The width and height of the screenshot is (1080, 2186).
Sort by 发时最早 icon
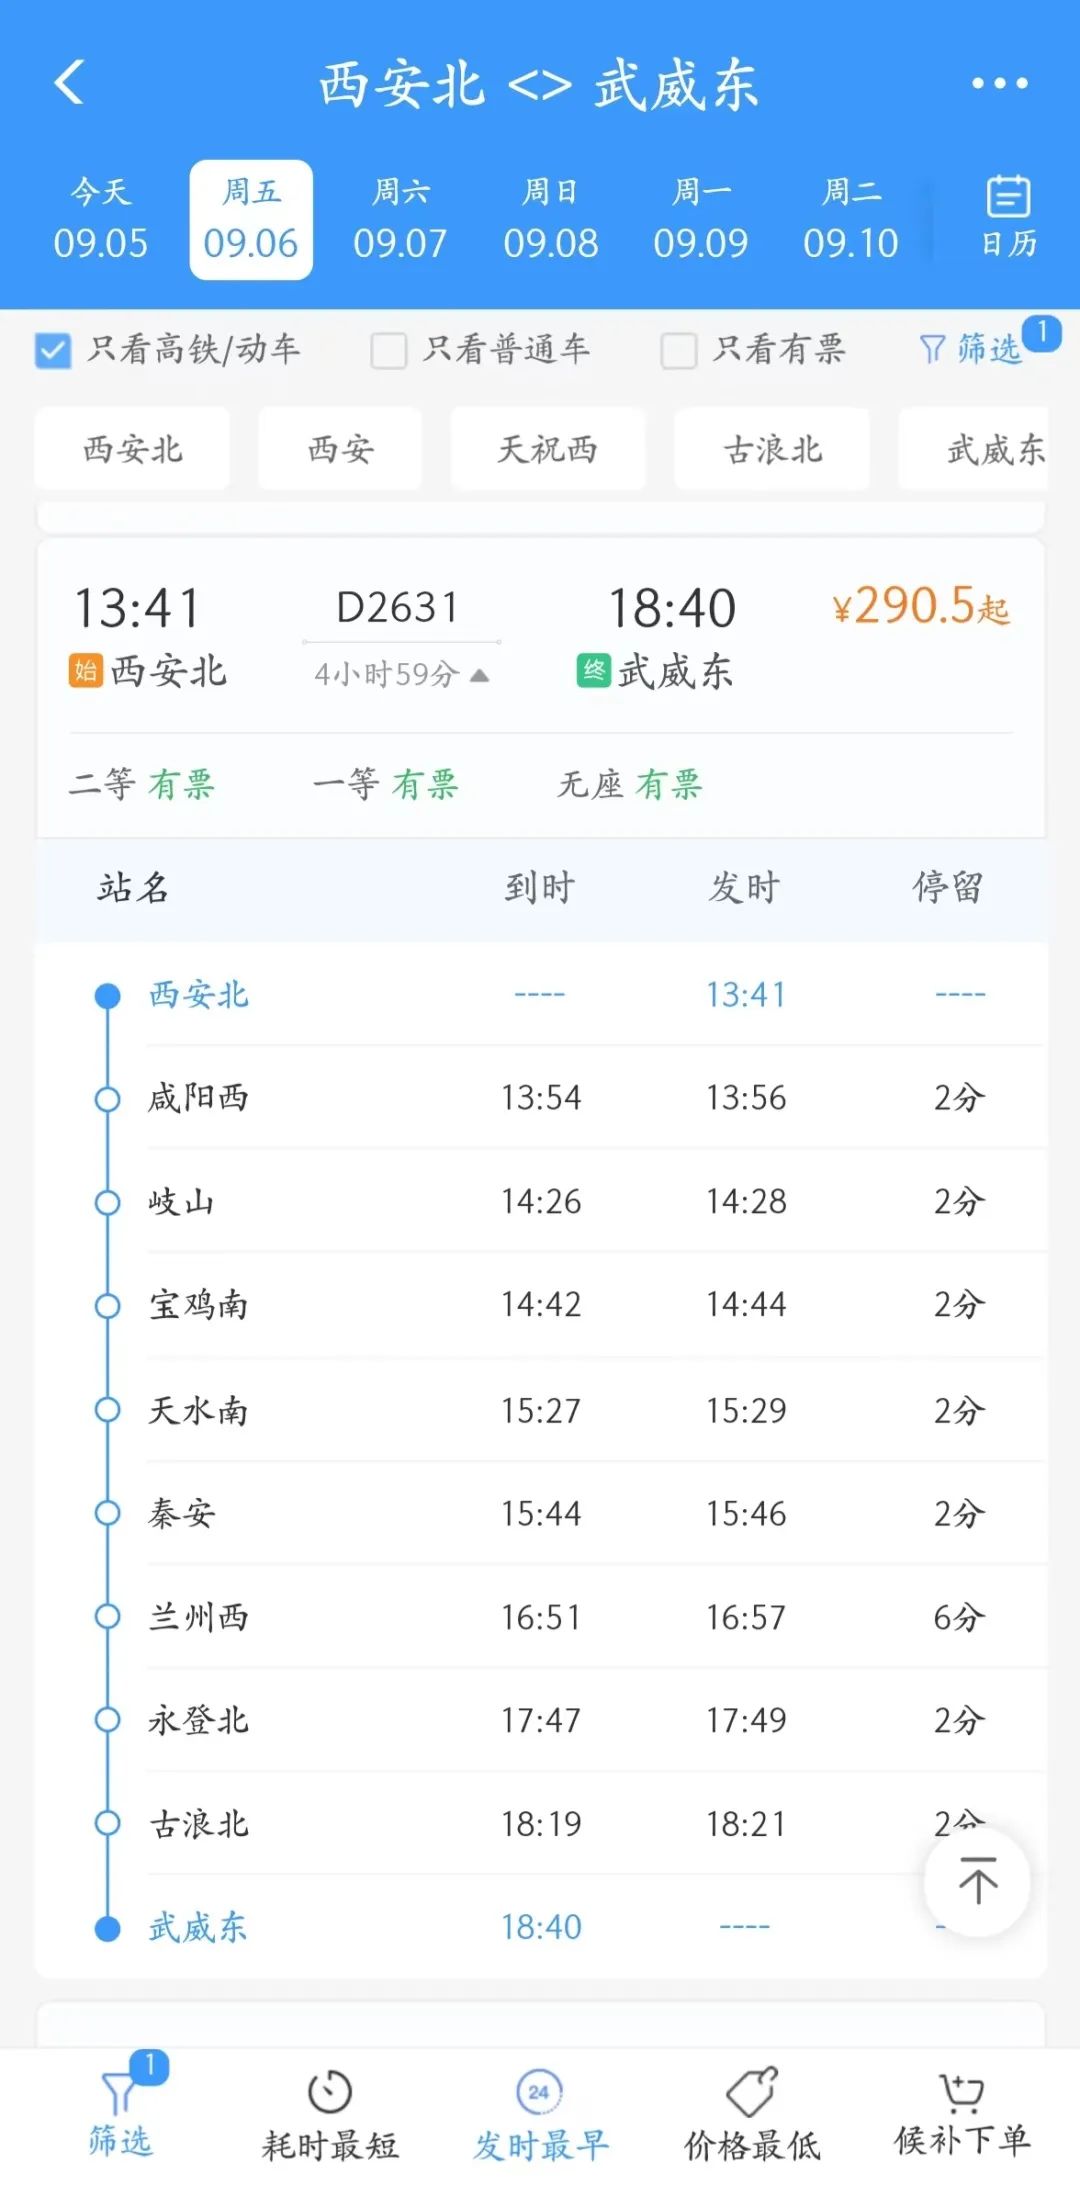[x=540, y=2093]
